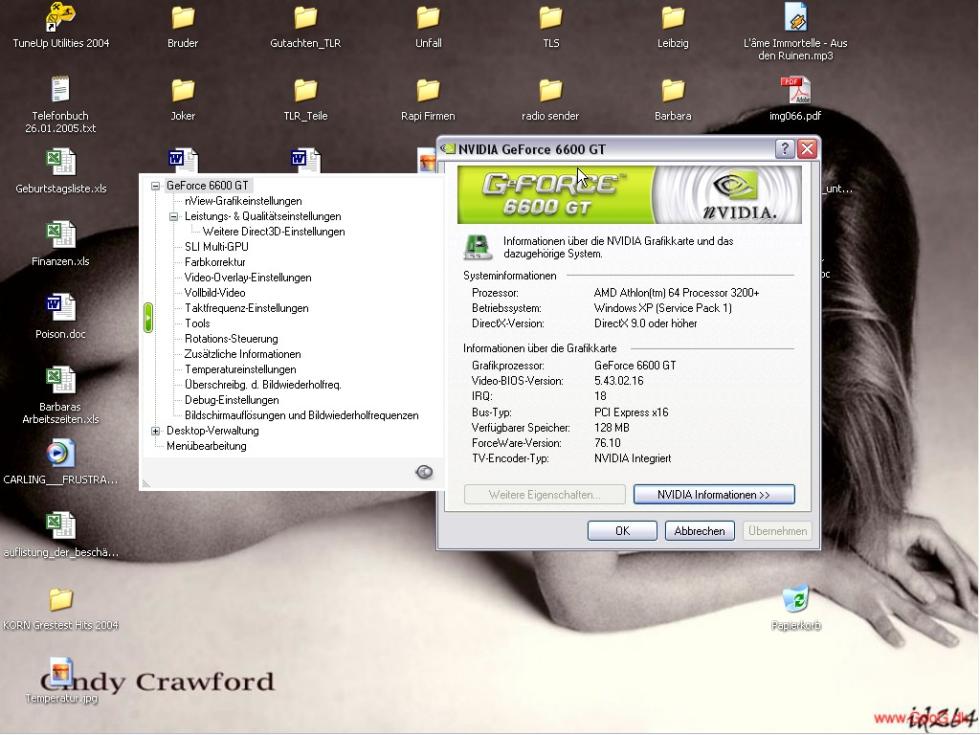The height and width of the screenshot is (735, 980).
Task: Select Poison.doc Word document
Action: tap(61, 308)
